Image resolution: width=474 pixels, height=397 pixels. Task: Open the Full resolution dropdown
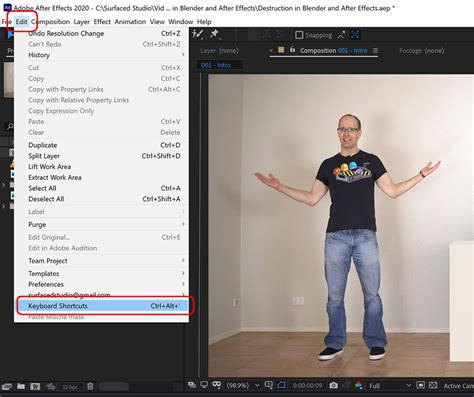[390, 386]
